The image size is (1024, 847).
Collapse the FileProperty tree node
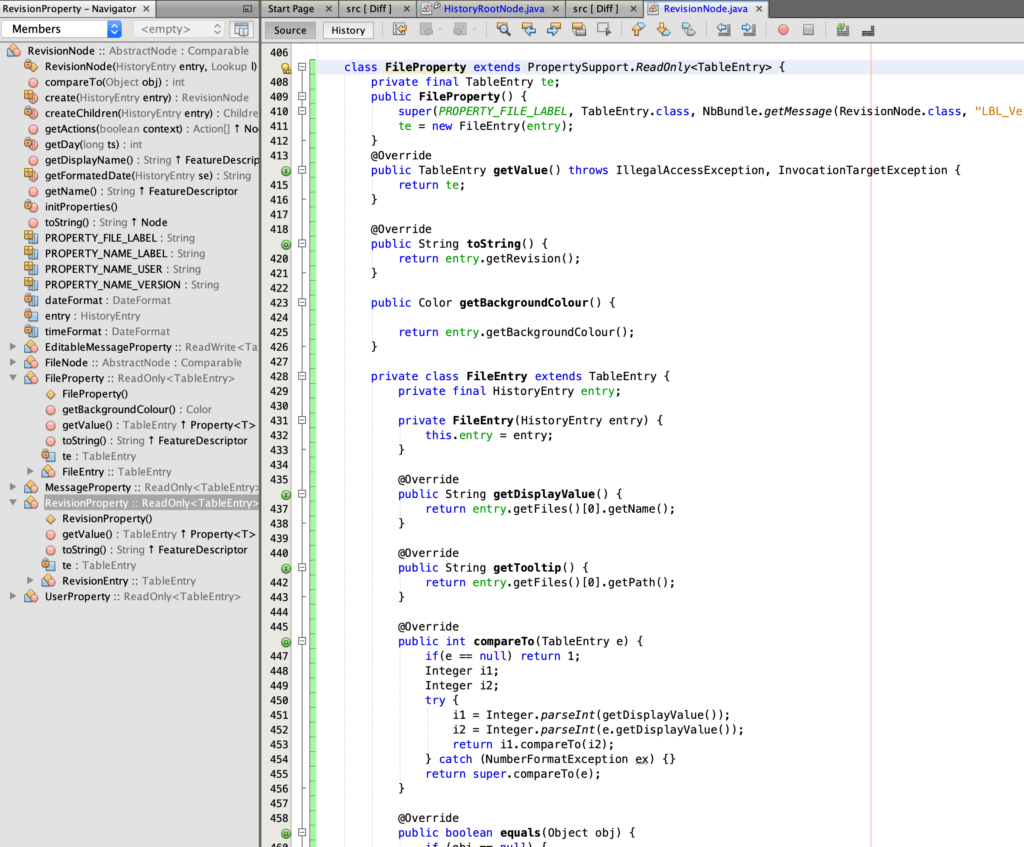[13, 379]
